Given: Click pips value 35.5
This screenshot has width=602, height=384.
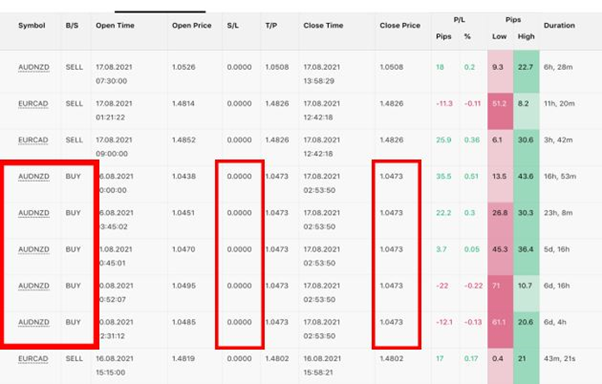Looking at the screenshot, I should (443, 177).
